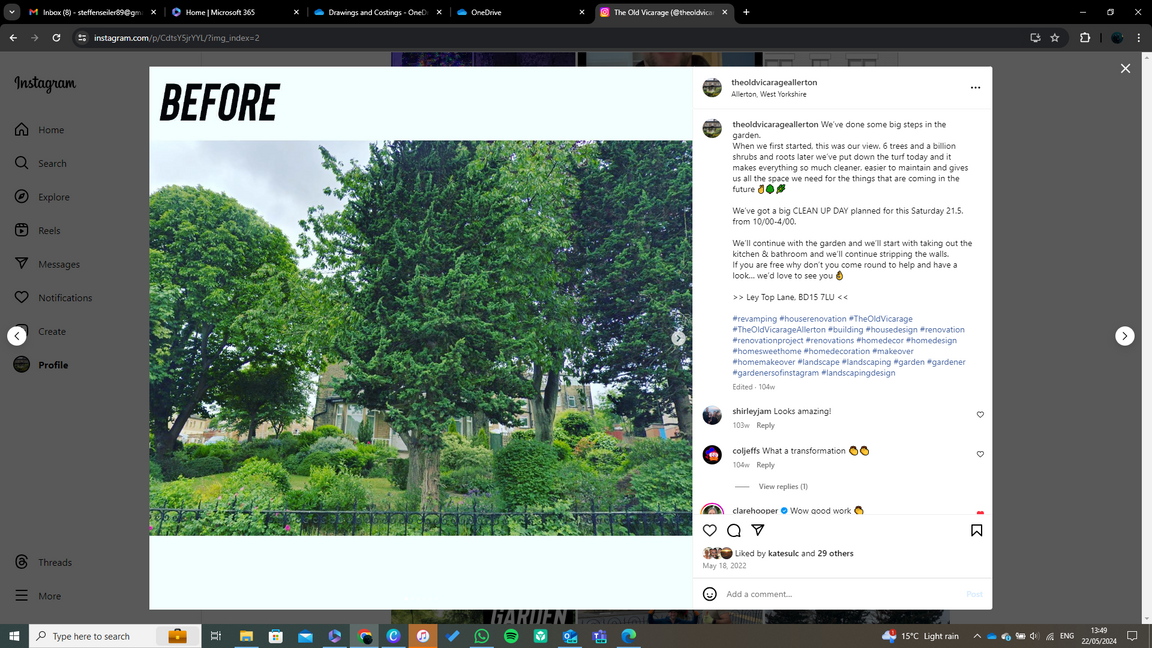Screen dimensions: 1152x648
Task: Close the Instagram post overlay
Action: click(x=1125, y=68)
